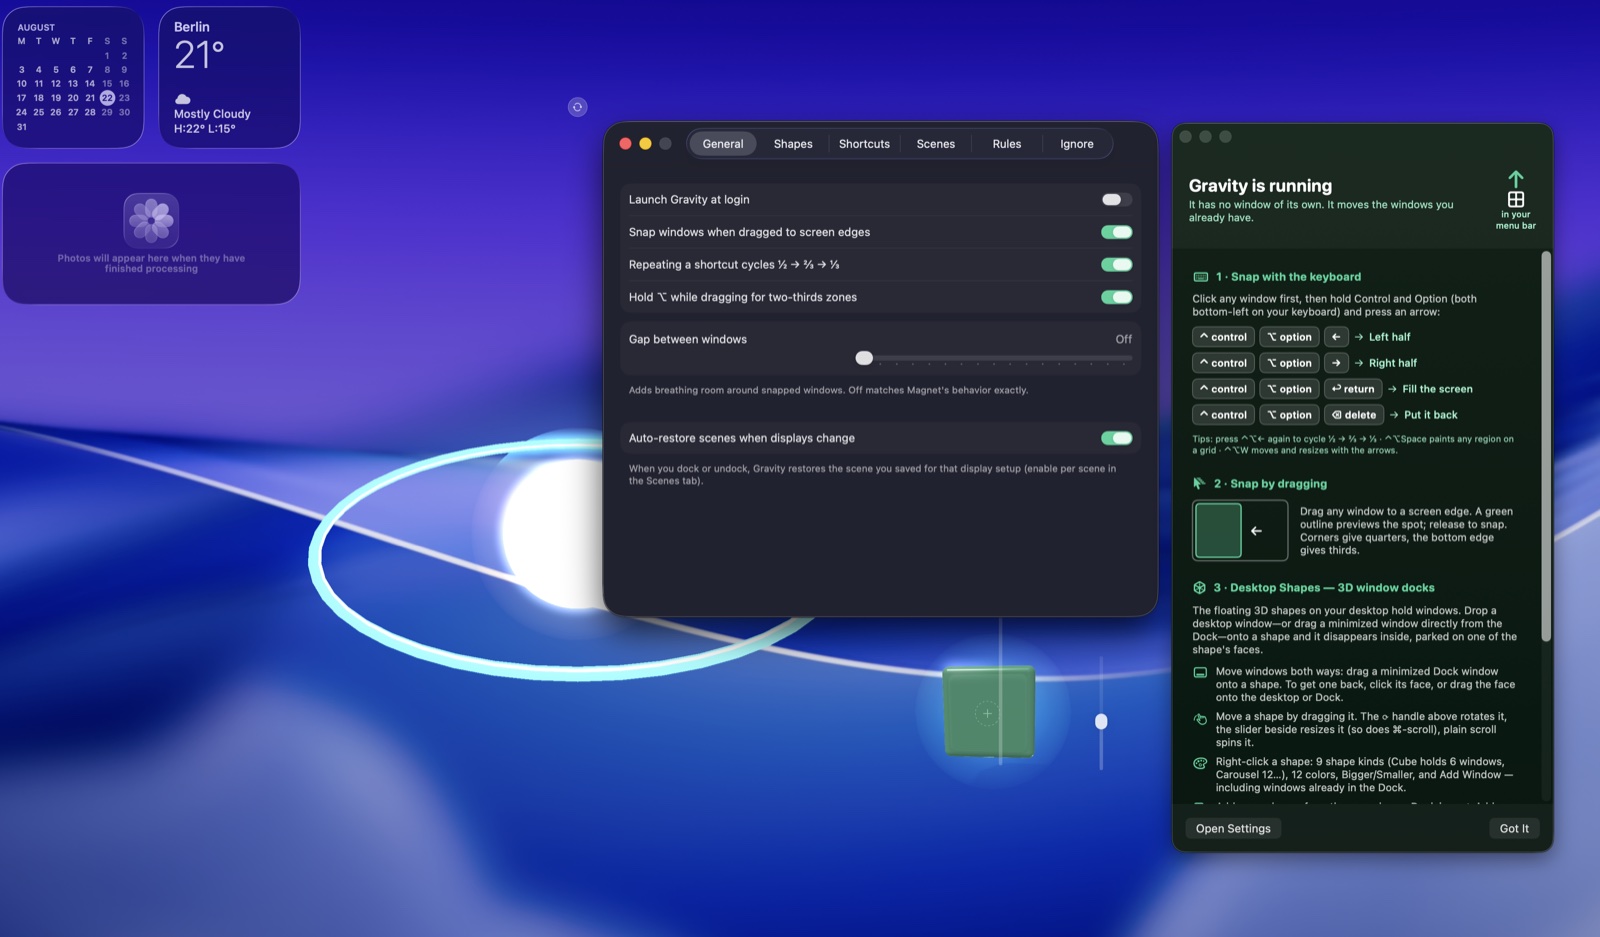Click date 31 in the calendar widget
This screenshot has height=937, width=1600.
click(x=22, y=127)
